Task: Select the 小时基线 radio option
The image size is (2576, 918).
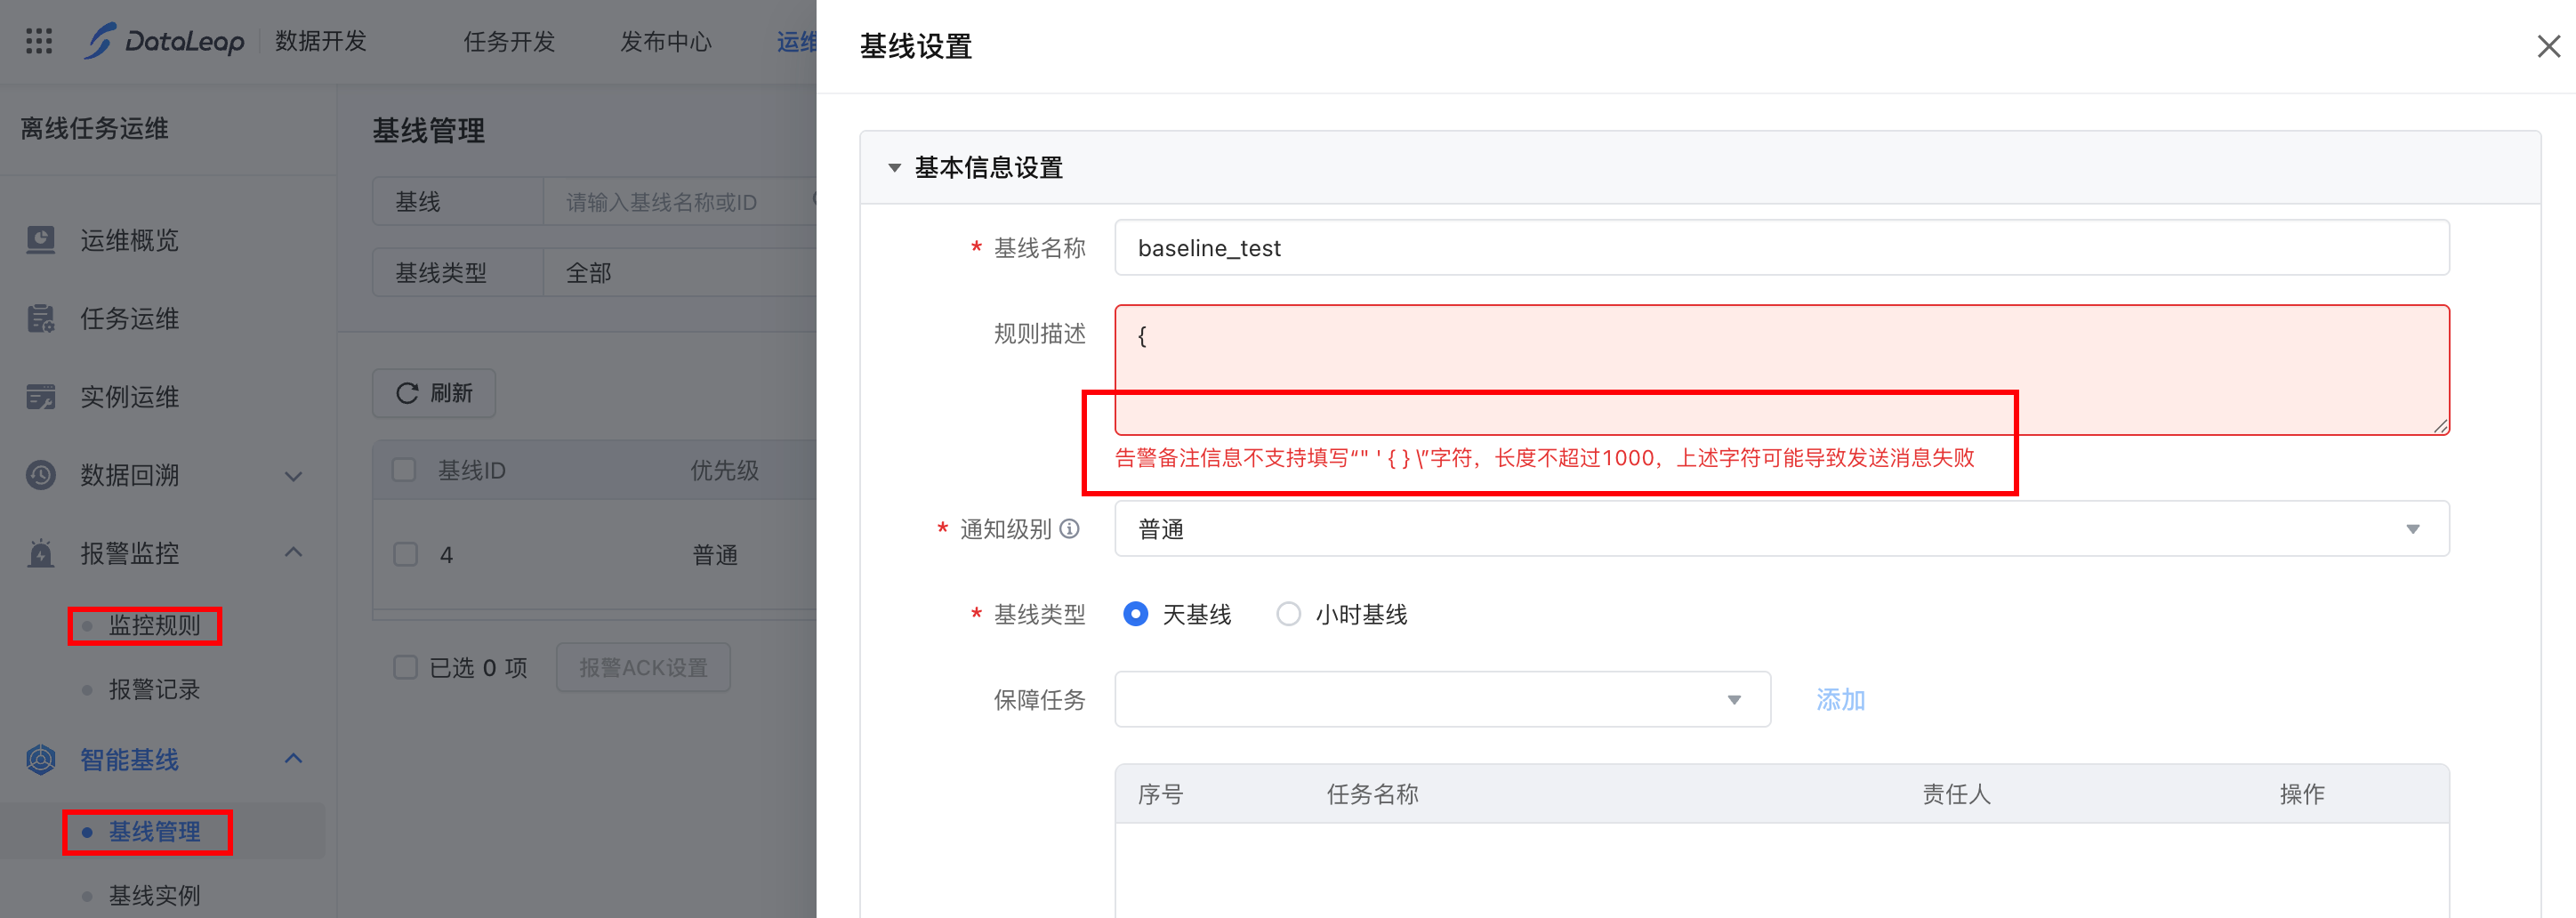Action: pos(1288,614)
